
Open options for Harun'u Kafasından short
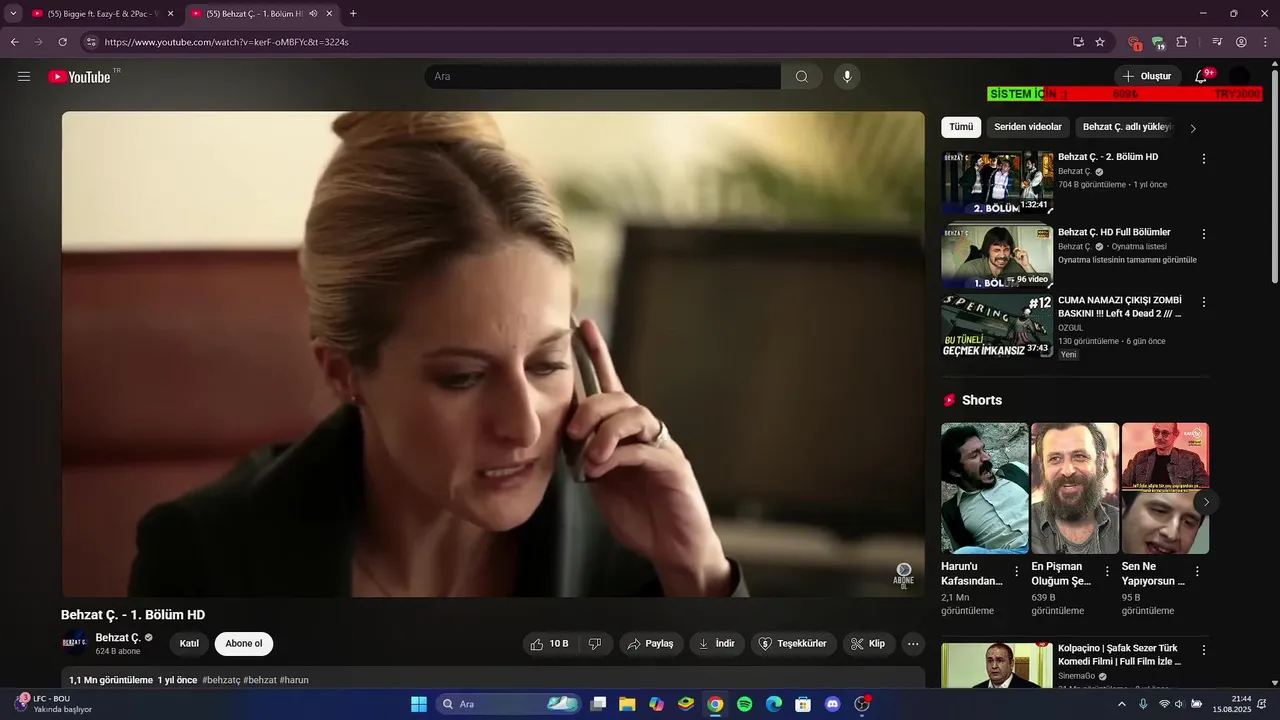coord(1017,571)
